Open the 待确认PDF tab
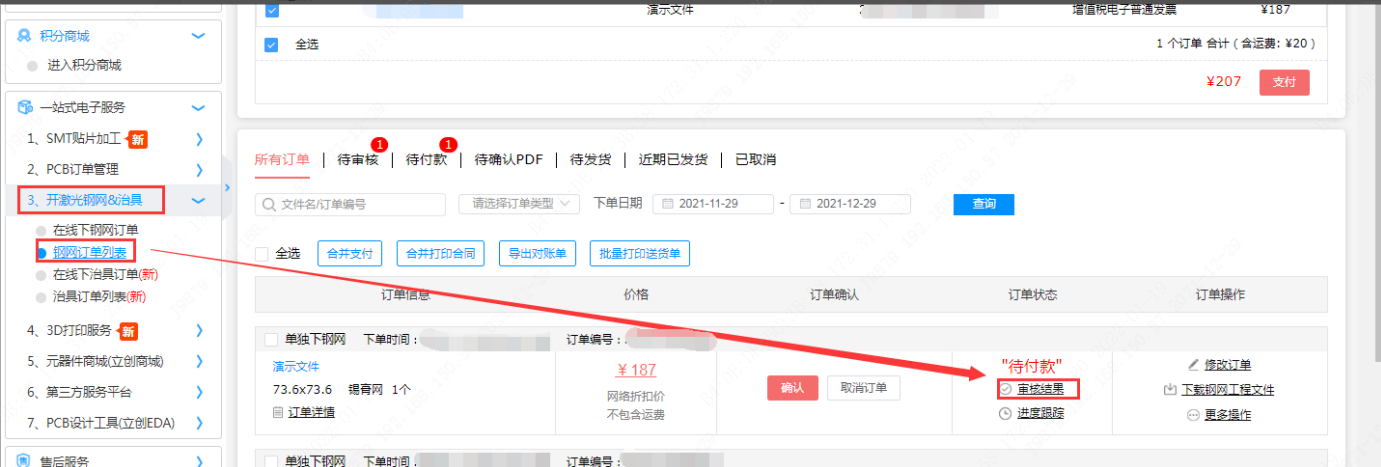The width and height of the screenshot is (1381, 467). pyautogui.click(x=508, y=160)
